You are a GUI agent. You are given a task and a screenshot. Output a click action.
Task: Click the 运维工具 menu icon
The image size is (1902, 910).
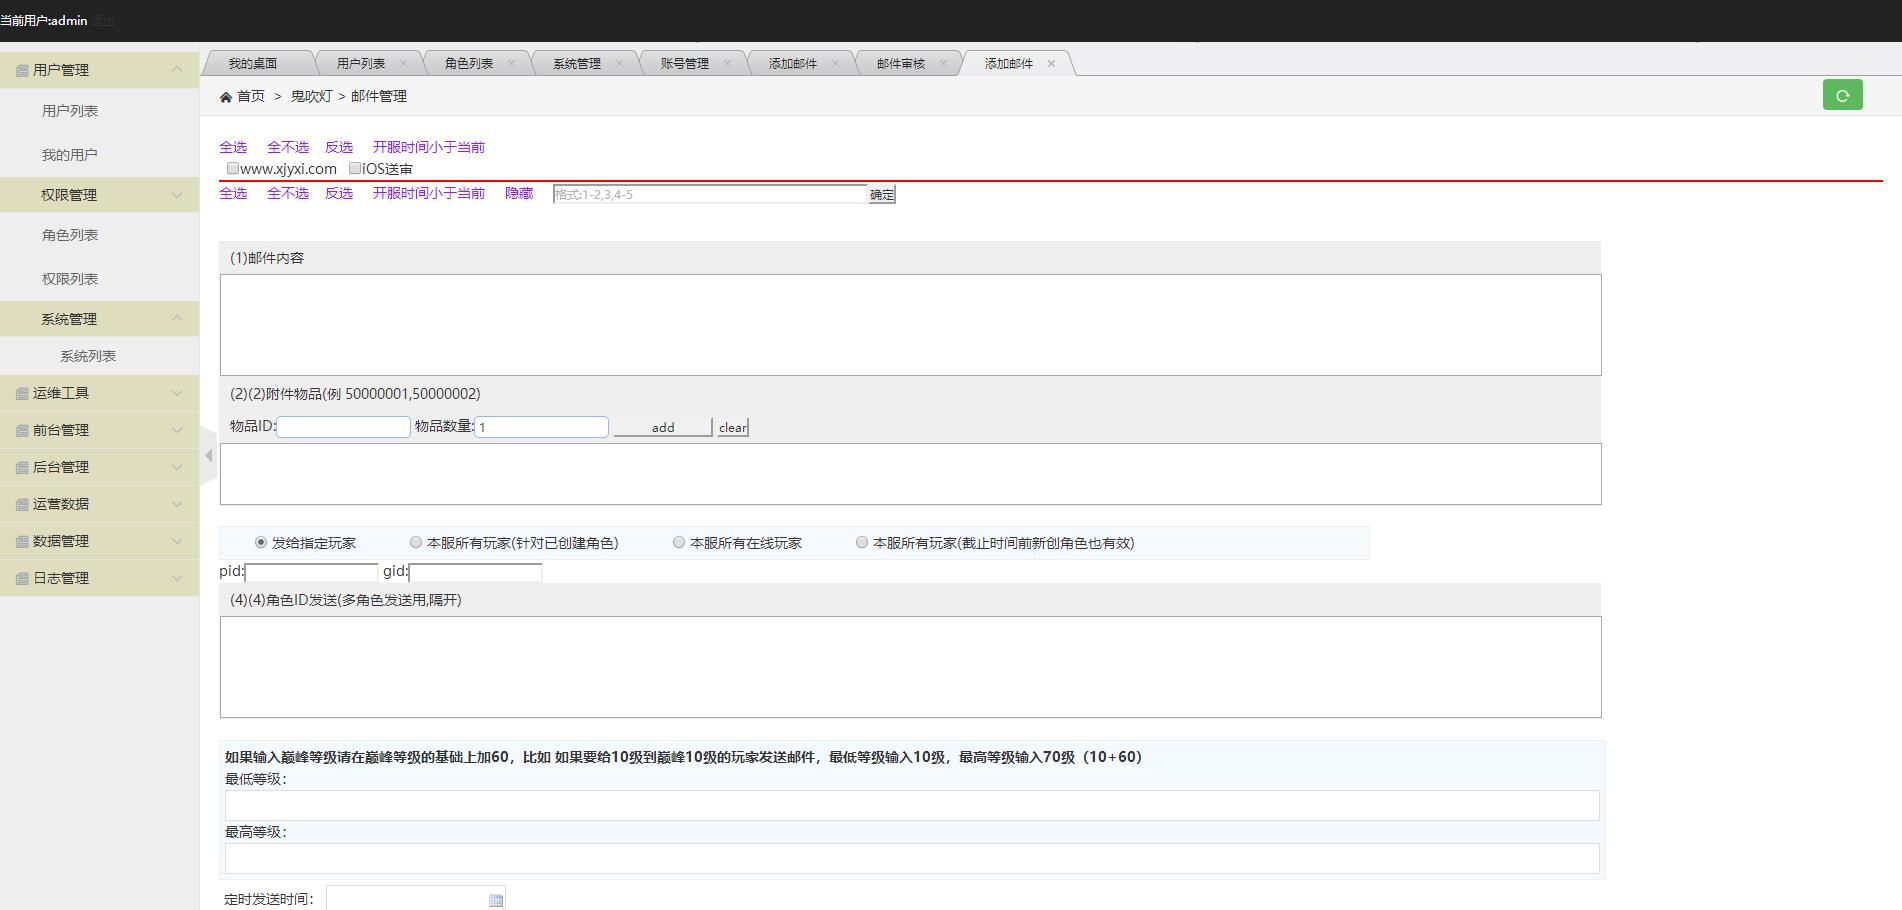[x=21, y=394]
